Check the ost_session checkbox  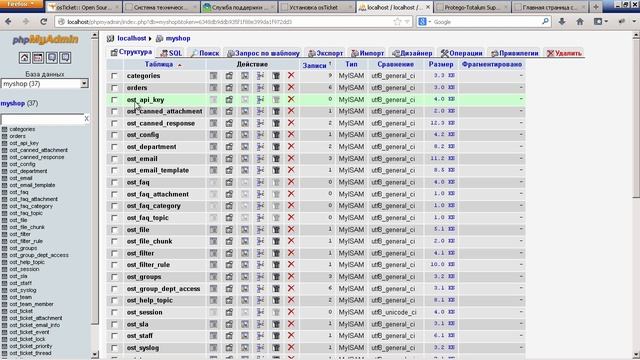coord(114,313)
